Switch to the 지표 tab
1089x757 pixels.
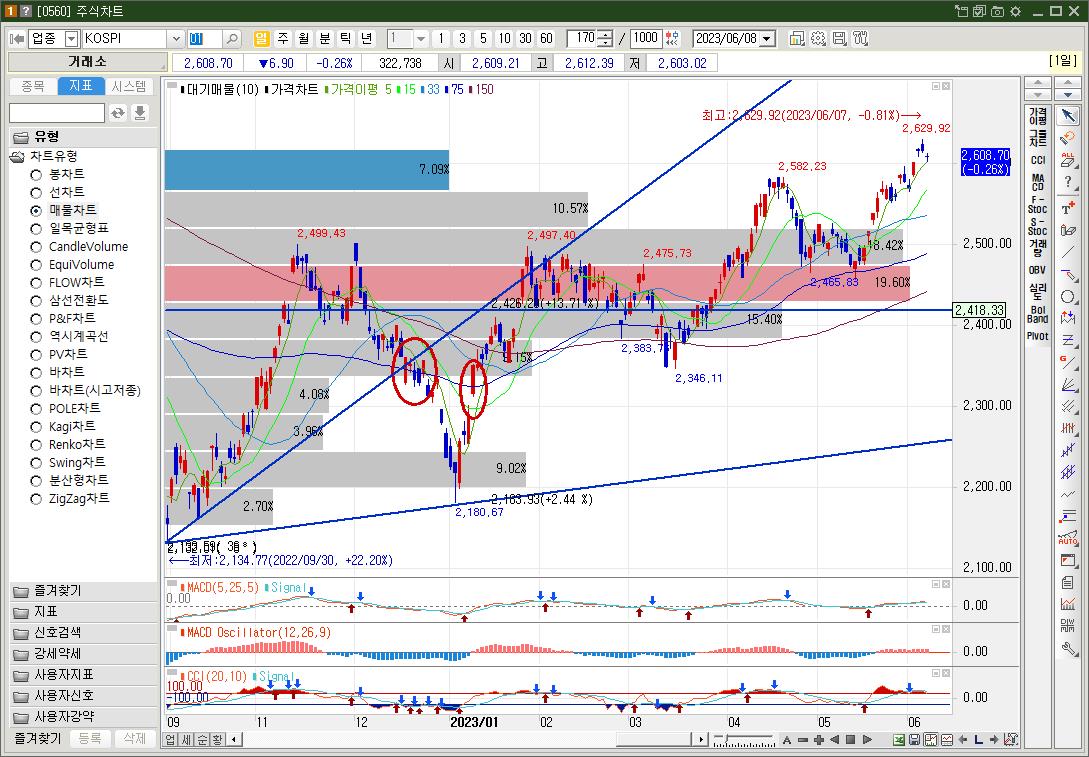[81, 86]
